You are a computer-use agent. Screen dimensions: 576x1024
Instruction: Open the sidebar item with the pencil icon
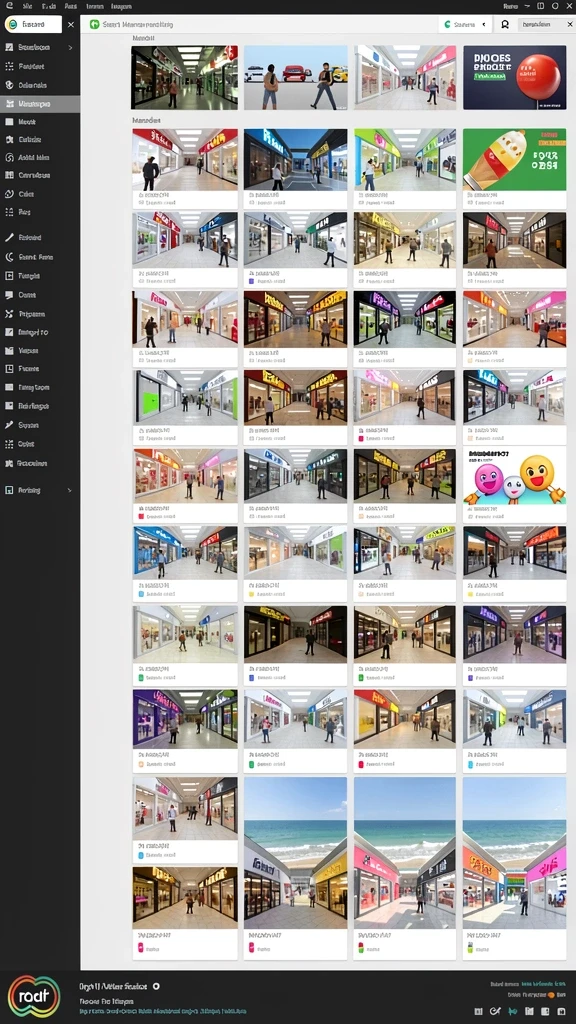click(x=39, y=238)
